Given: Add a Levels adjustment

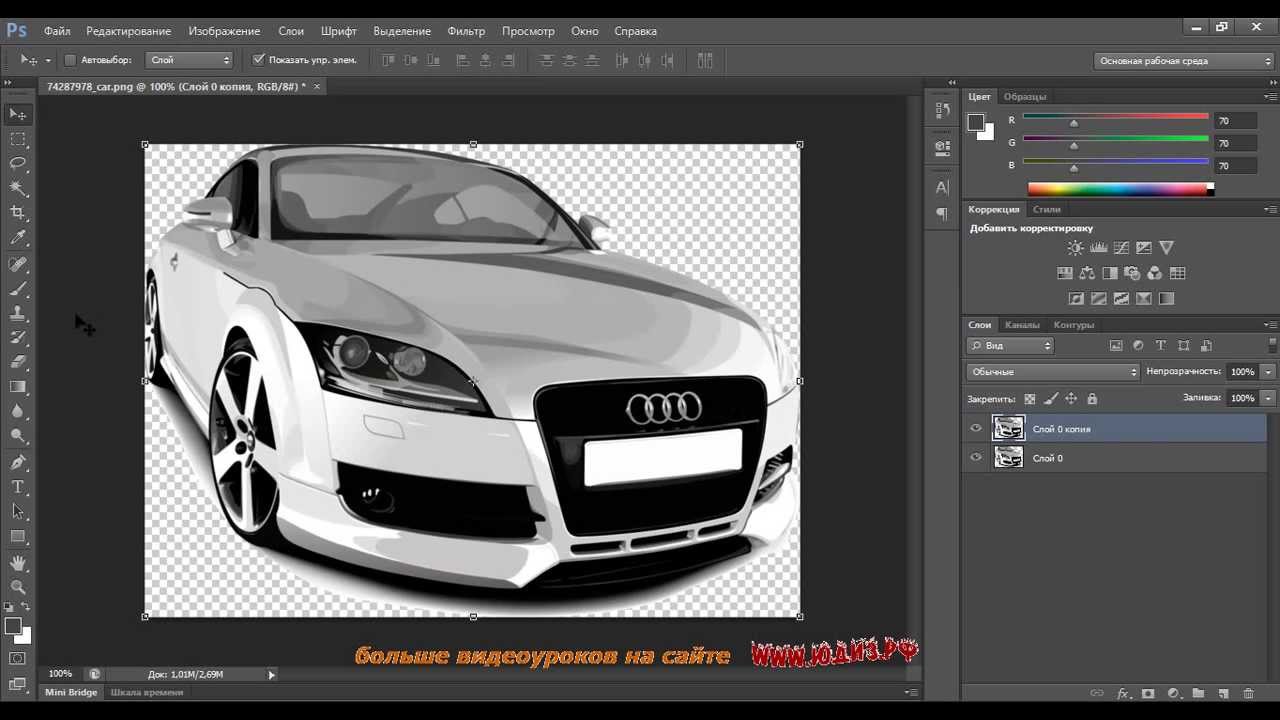Looking at the screenshot, I should pyautogui.click(x=1098, y=248).
